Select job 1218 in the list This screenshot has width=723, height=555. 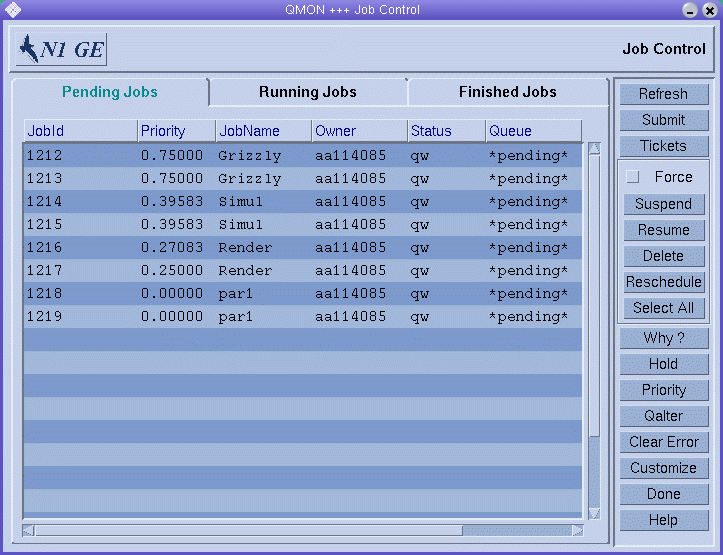pyautogui.click(x=302, y=294)
